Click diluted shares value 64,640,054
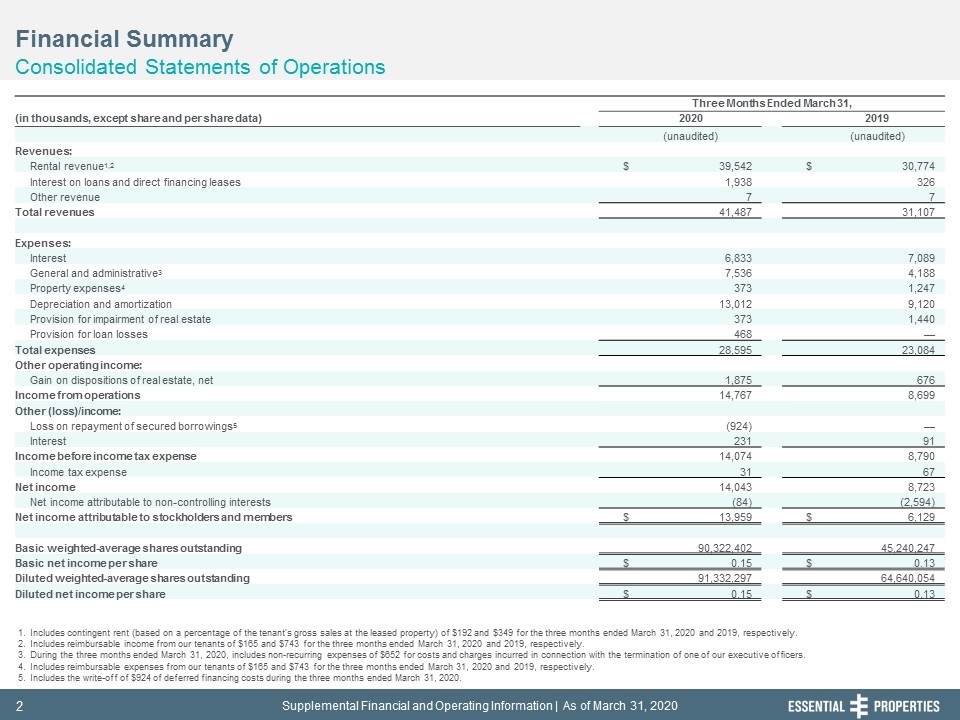Screen dimensions: 960x720 908,579
